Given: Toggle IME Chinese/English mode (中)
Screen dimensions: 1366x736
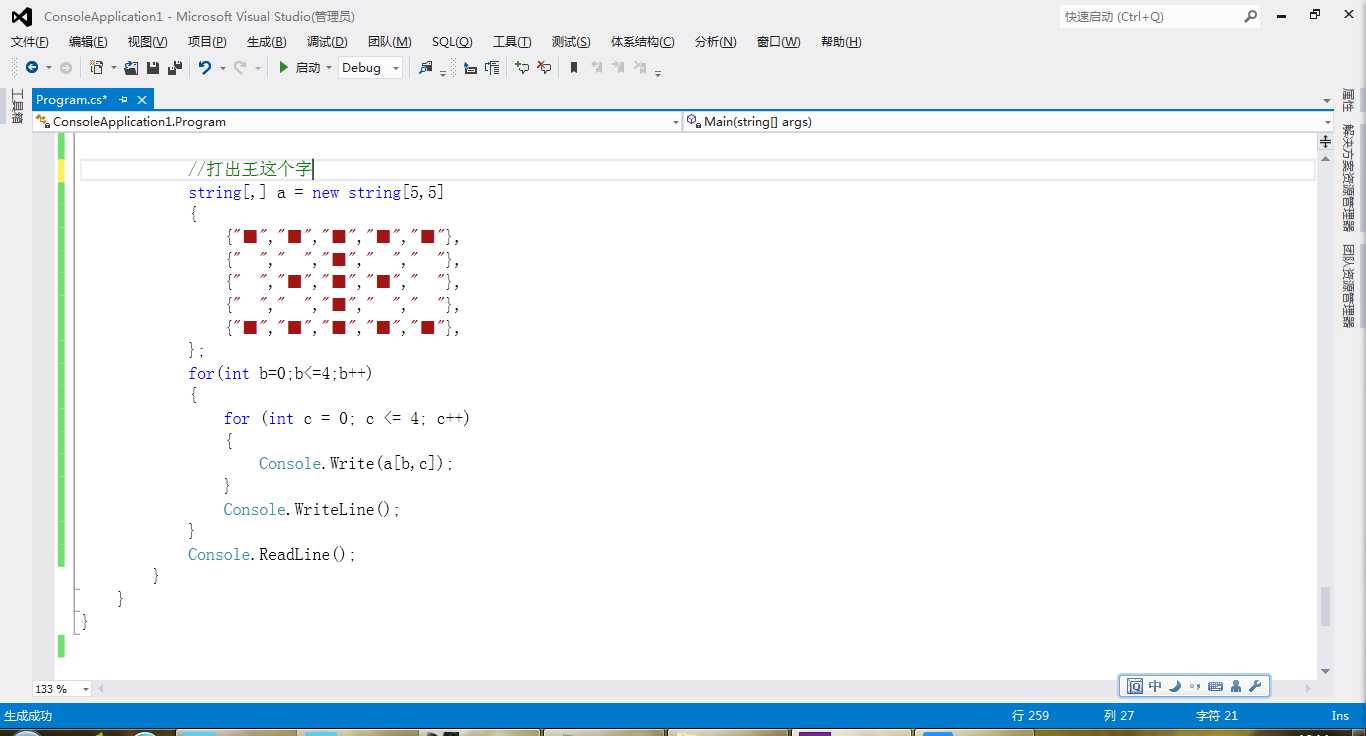Looking at the screenshot, I should coord(1156,686).
